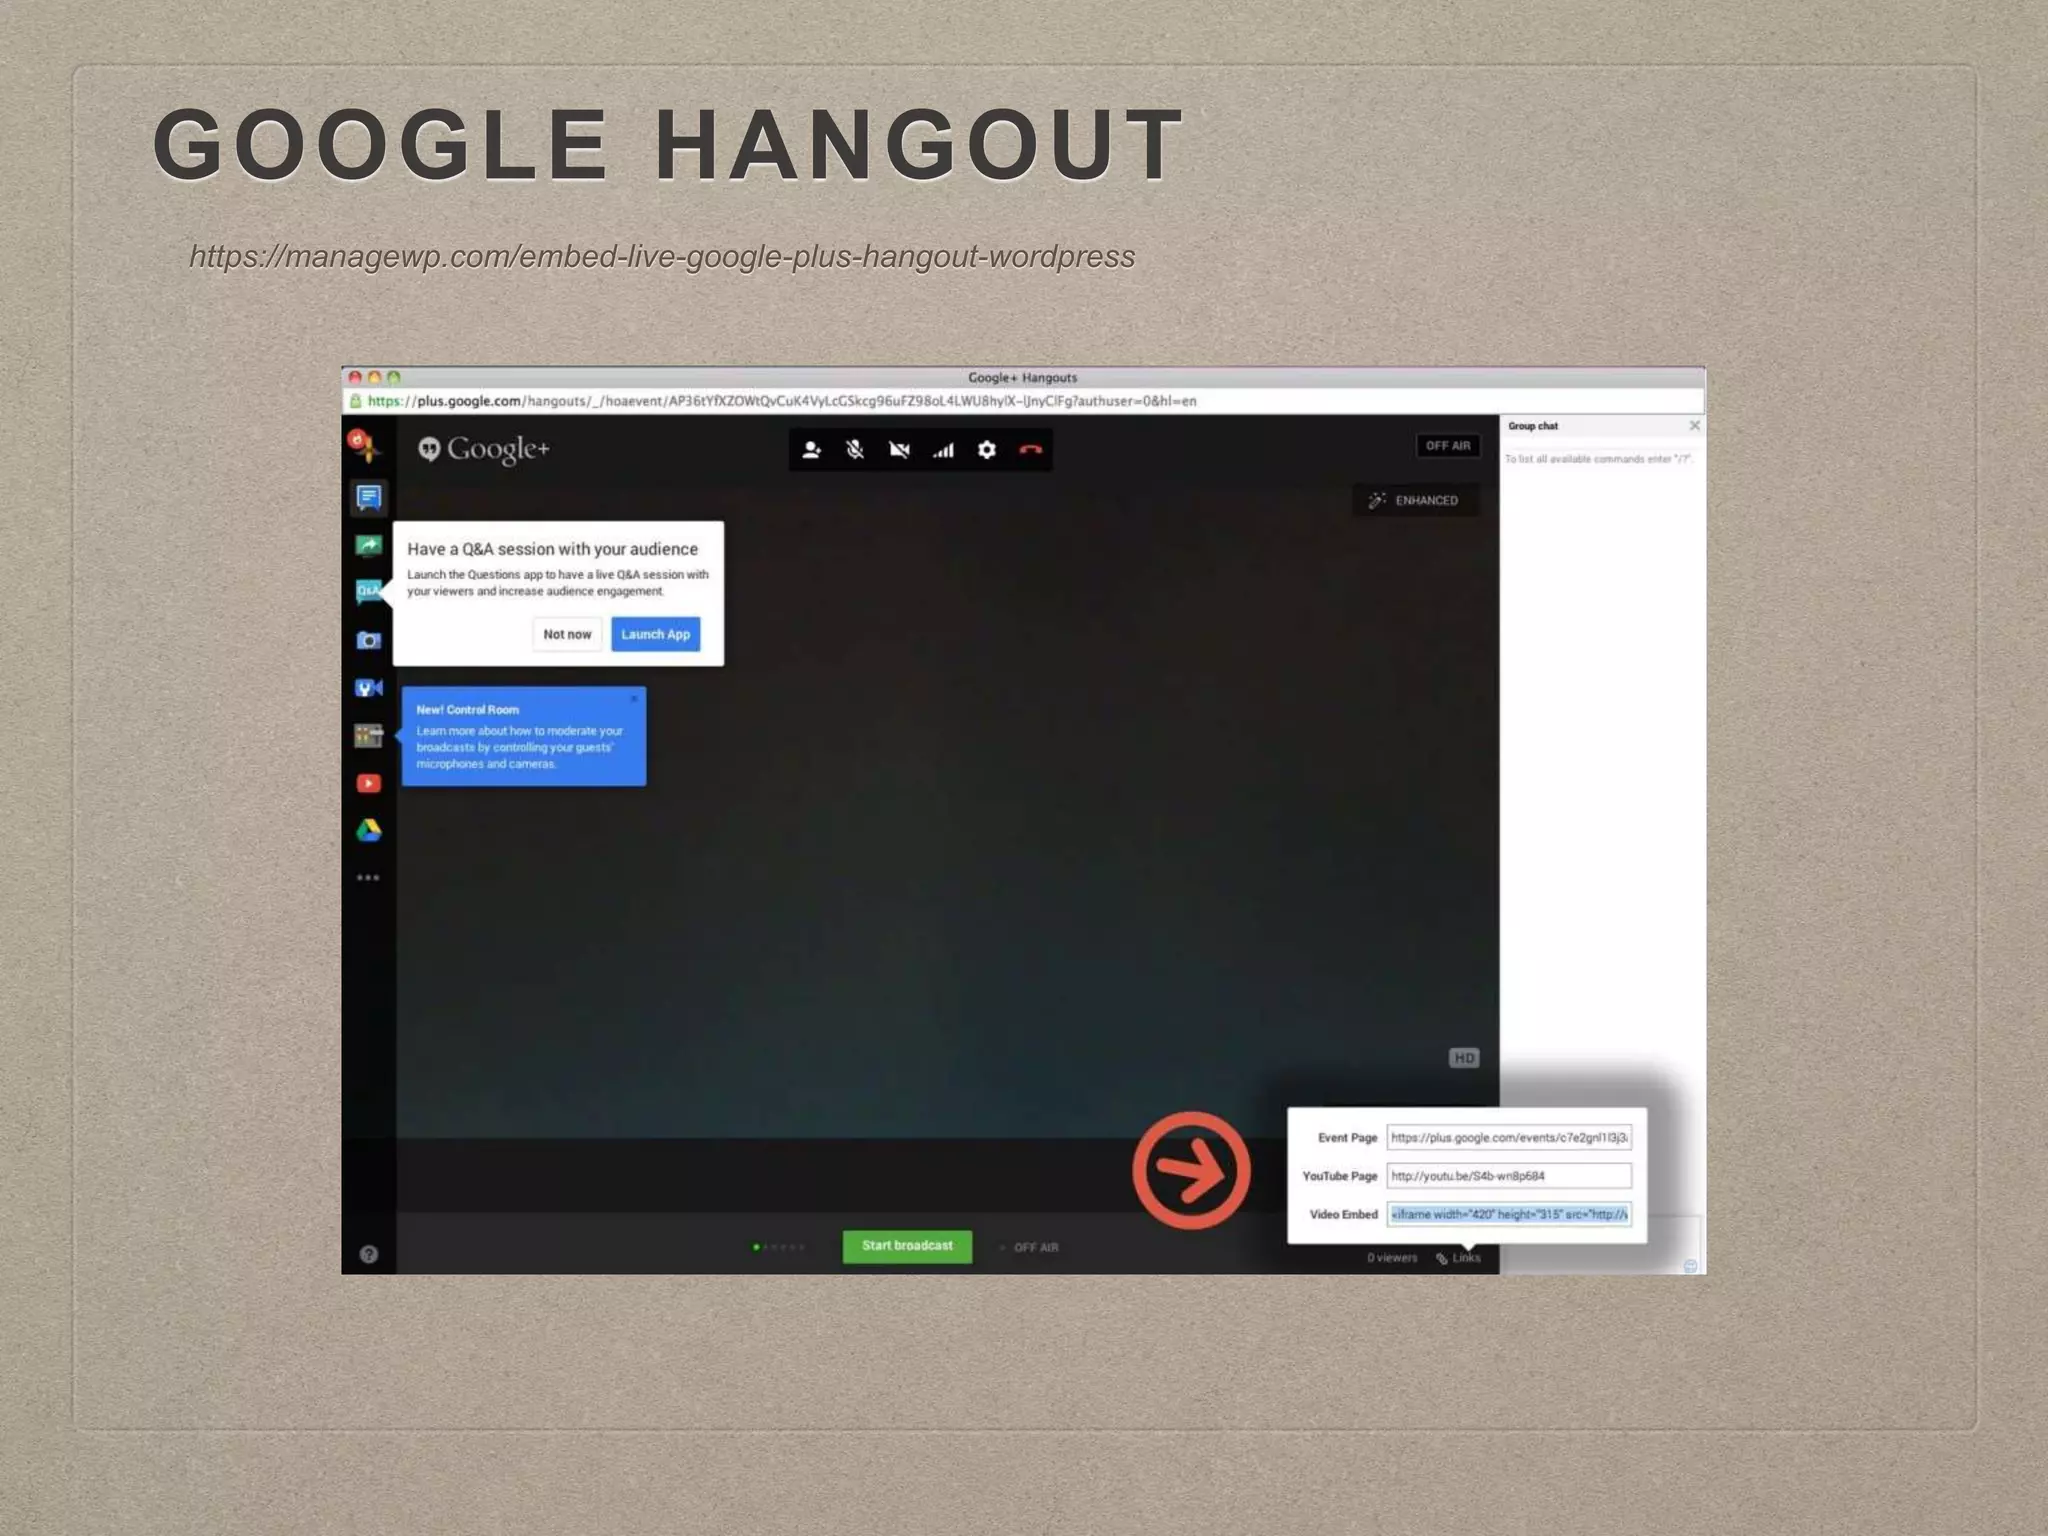2048x1536 pixels.
Task: Leave the hangout with the red phone icon
Action: tap(1031, 450)
